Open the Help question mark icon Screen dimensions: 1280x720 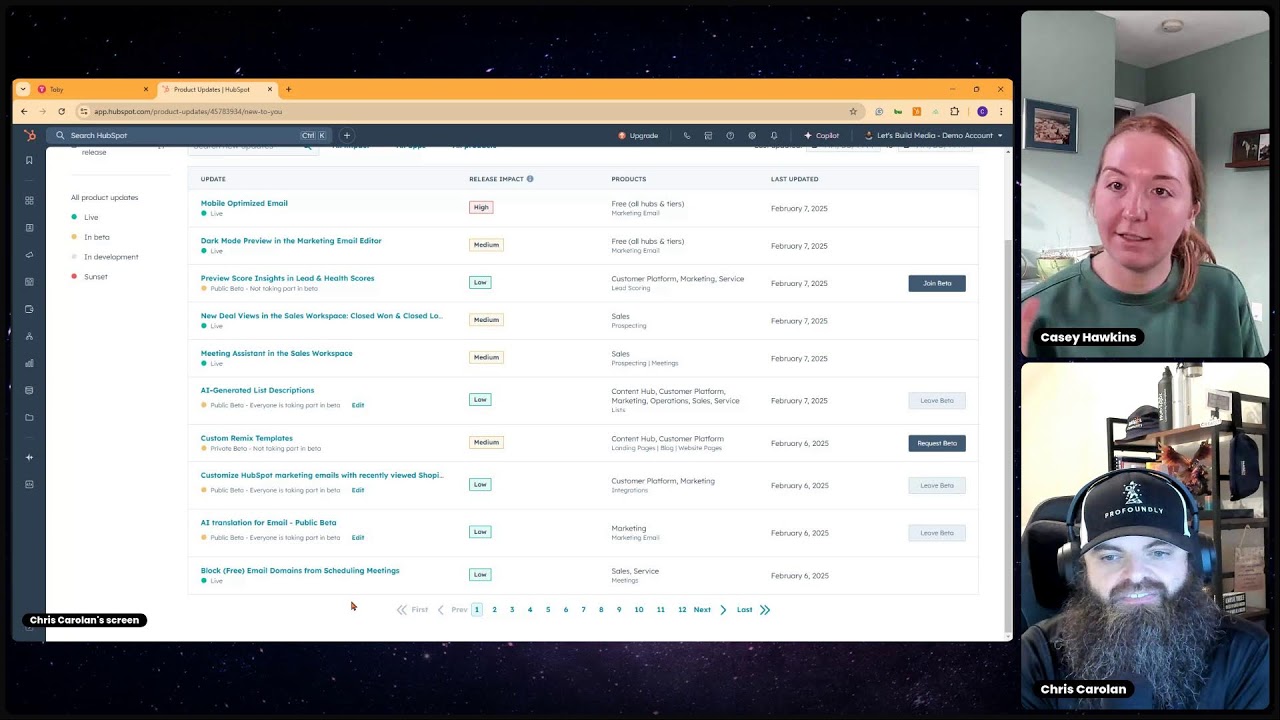click(x=730, y=135)
